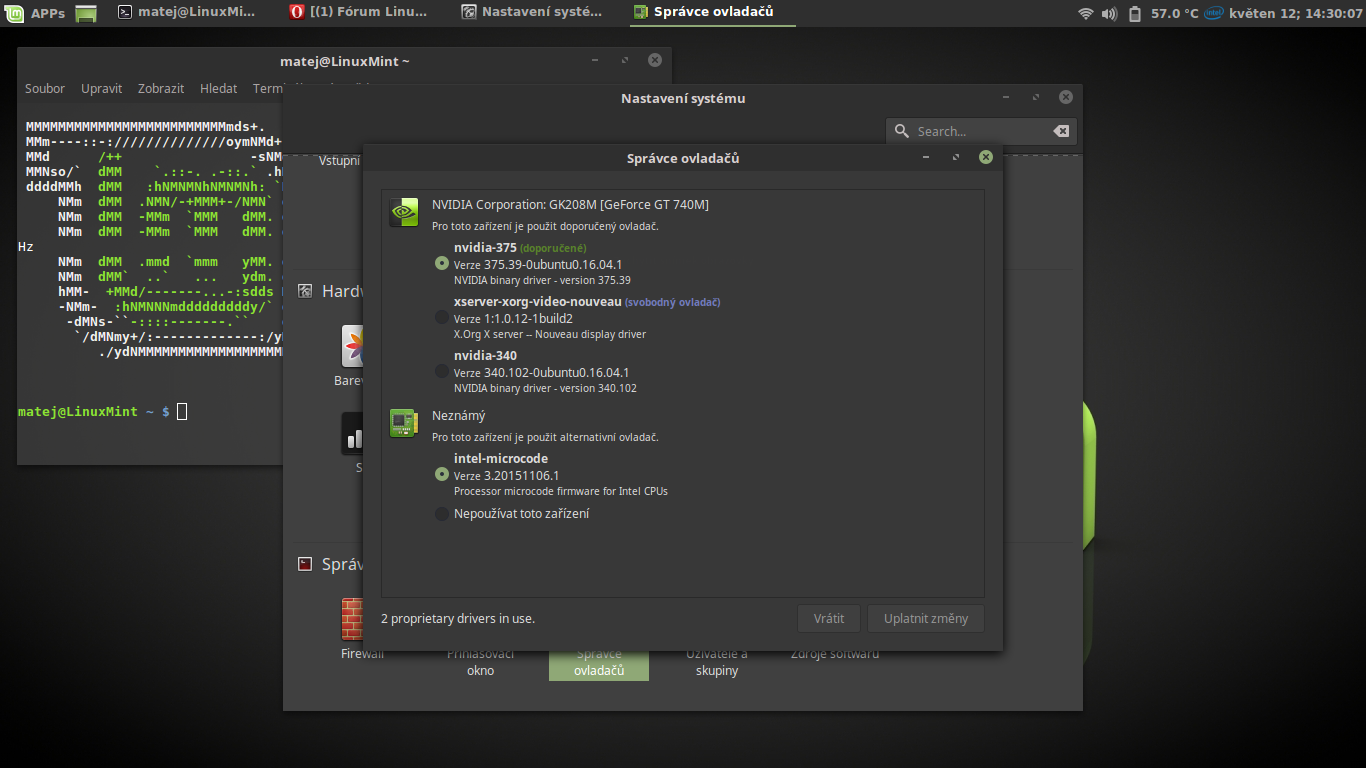Click the volume speaker tray icon
Image resolution: width=1366 pixels, height=768 pixels.
click(1109, 13)
